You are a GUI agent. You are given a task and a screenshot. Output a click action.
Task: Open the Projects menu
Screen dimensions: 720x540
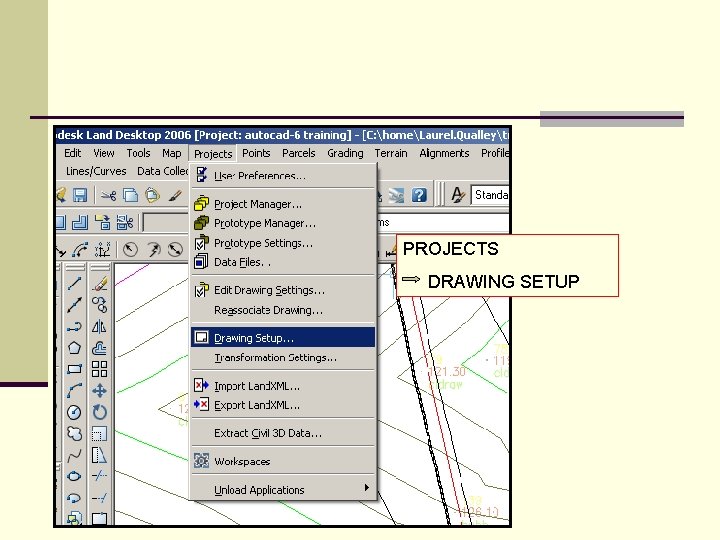tap(213, 154)
